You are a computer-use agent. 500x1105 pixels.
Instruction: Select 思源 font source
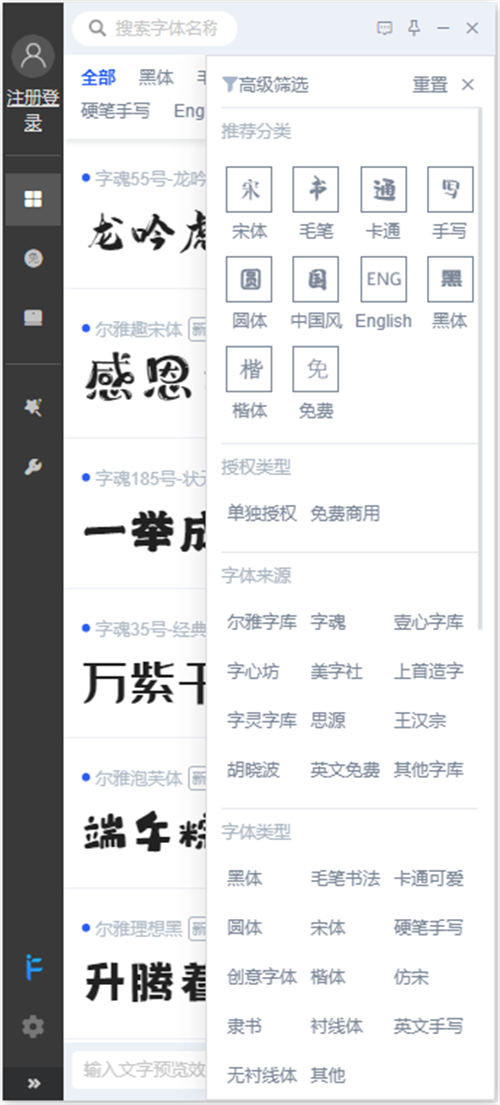coord(328,720)
